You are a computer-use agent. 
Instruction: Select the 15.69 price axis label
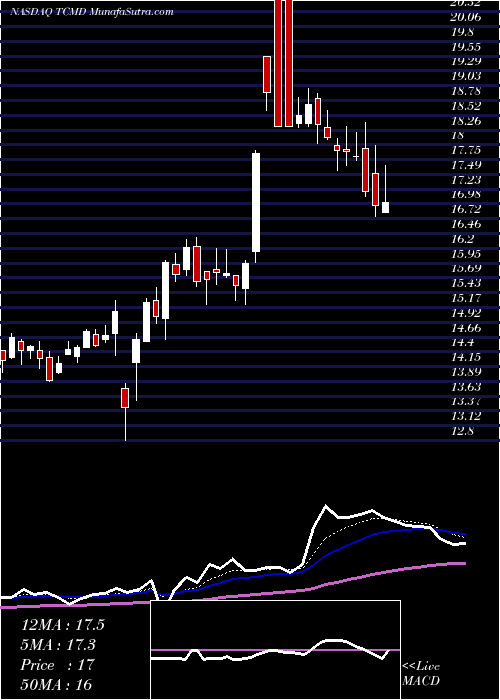(465, 268)
